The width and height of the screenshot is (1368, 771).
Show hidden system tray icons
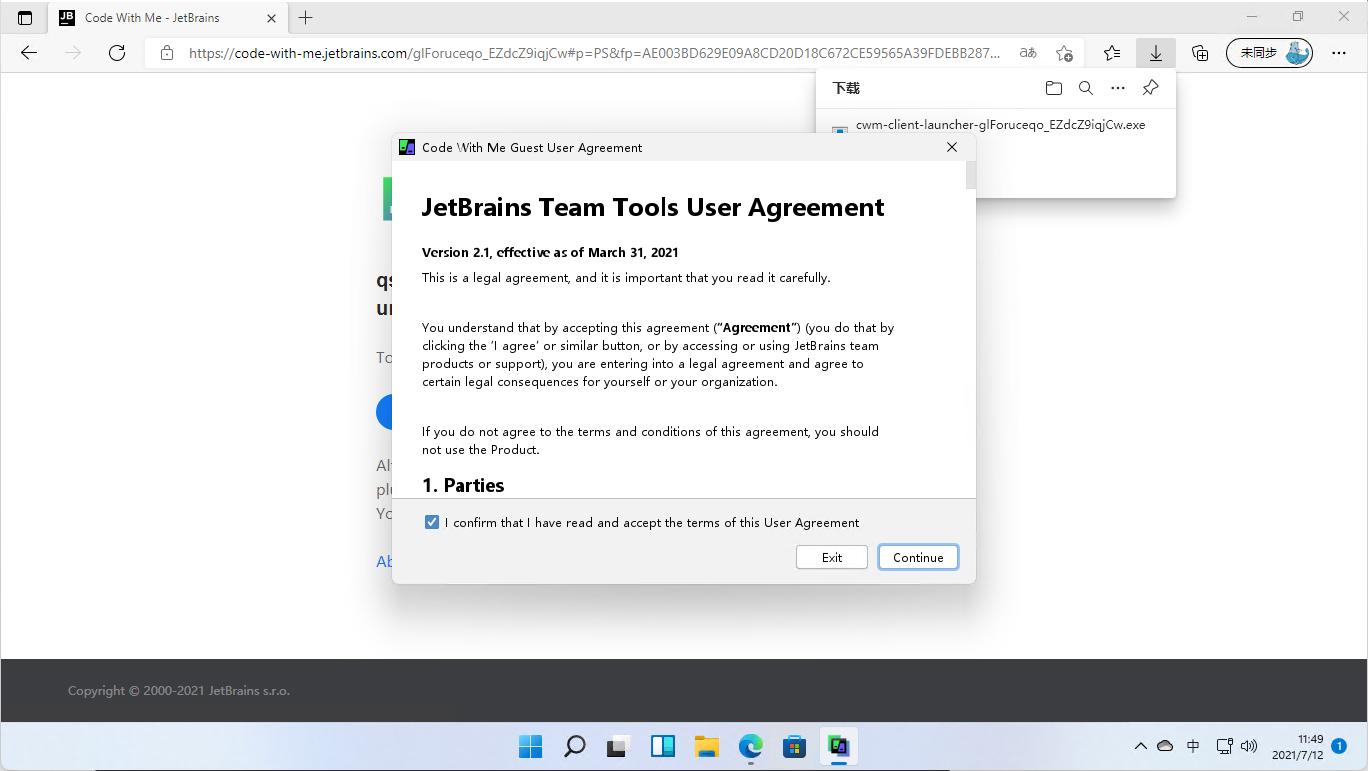click(x=1140, y=746)
